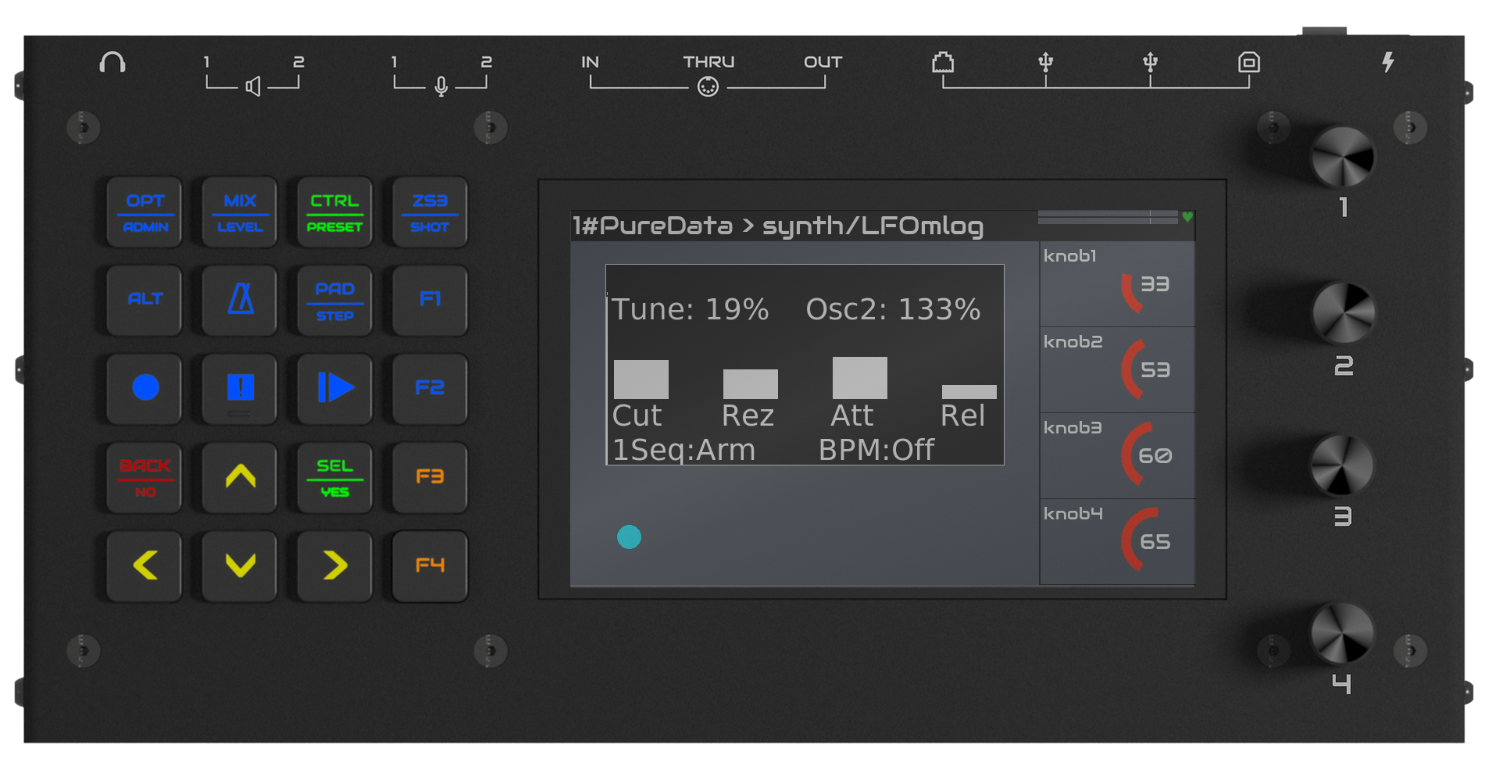The height and width of the screenshot is (779, 1492).
Task: Click the first USB port icon
Action: click(x=1046, y=63)
